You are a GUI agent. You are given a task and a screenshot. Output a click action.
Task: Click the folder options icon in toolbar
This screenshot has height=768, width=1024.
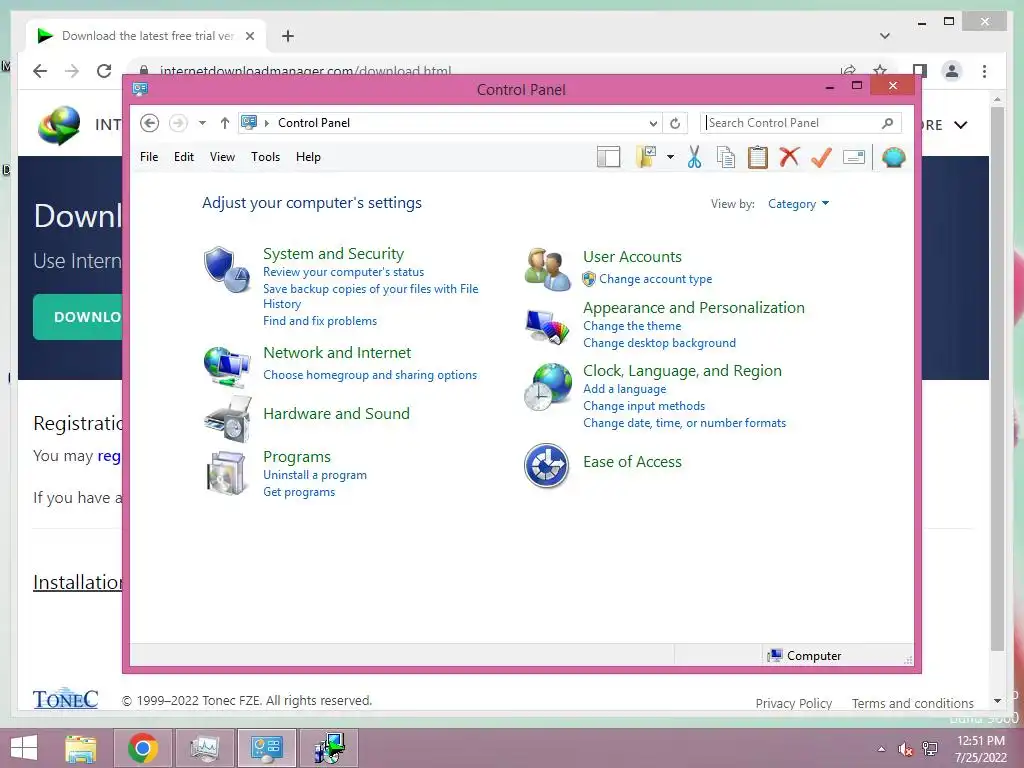click(646, 157)
